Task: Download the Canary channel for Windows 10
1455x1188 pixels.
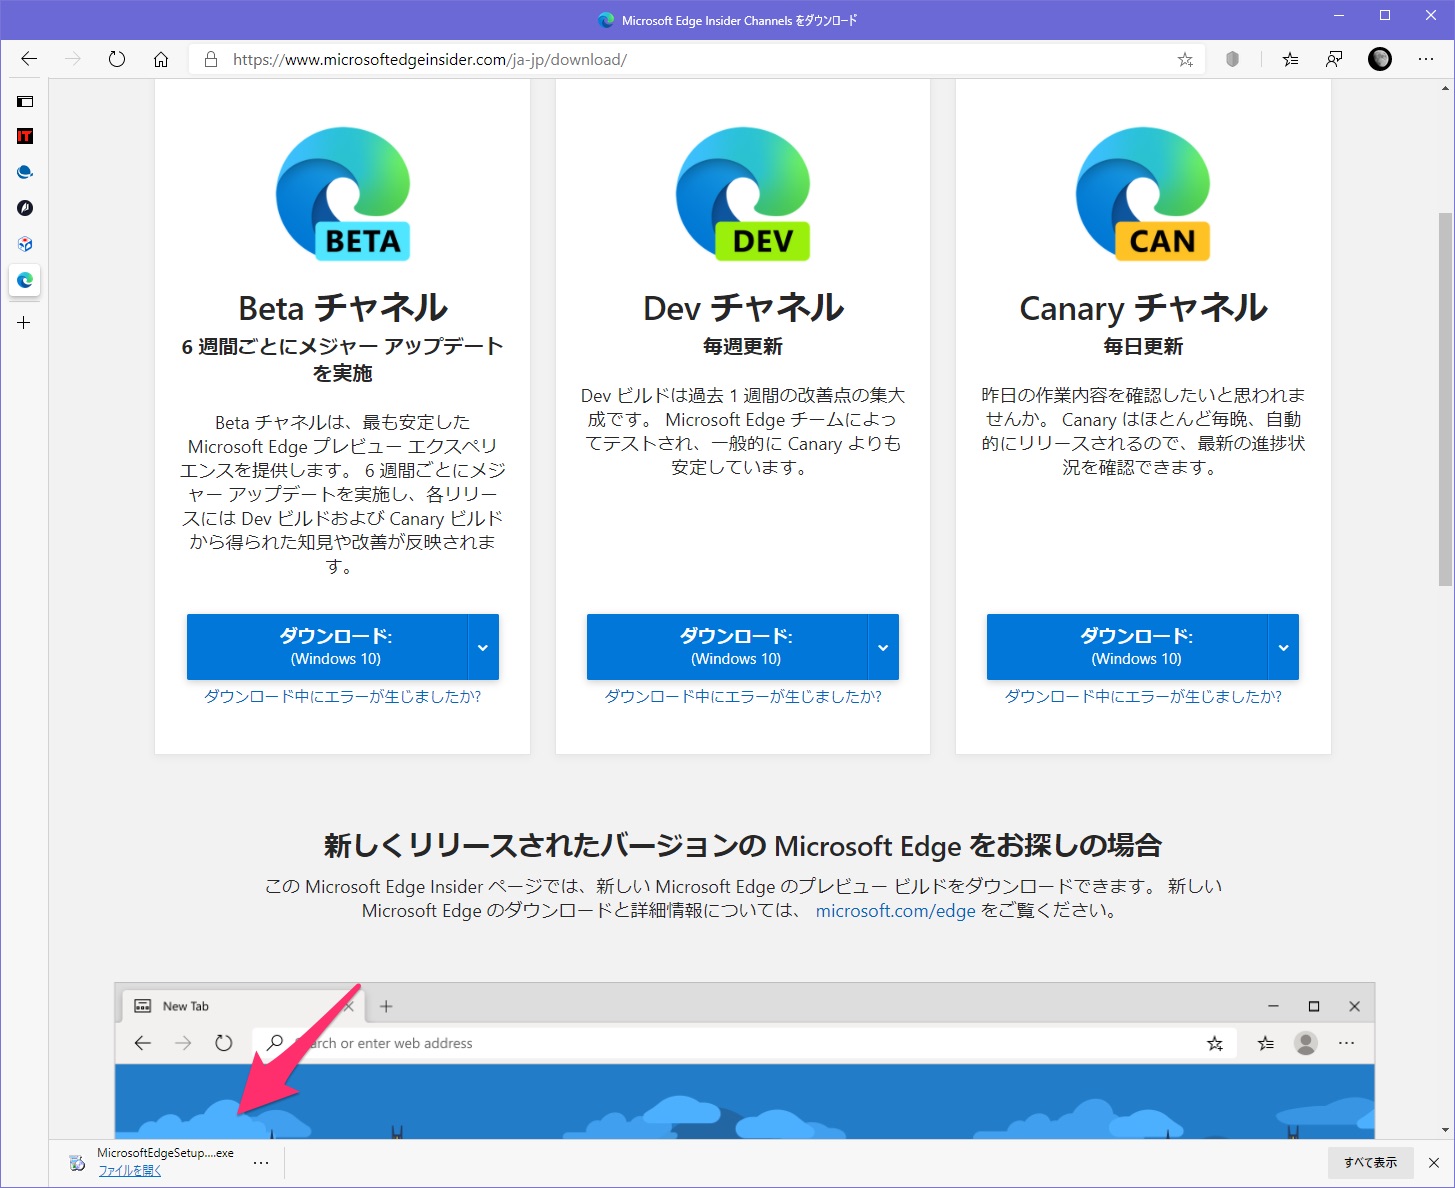Action: click(x=1127, y=647)
